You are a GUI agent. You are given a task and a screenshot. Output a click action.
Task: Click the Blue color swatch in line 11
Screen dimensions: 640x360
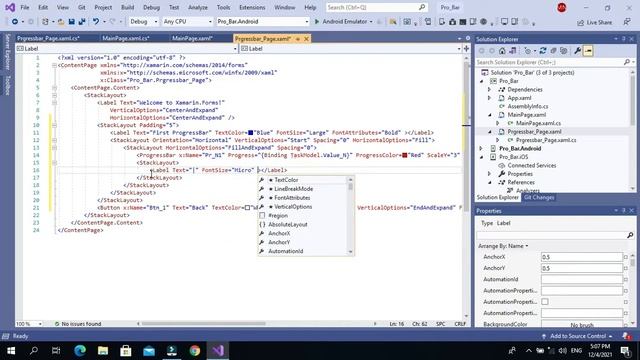(251, 133)
